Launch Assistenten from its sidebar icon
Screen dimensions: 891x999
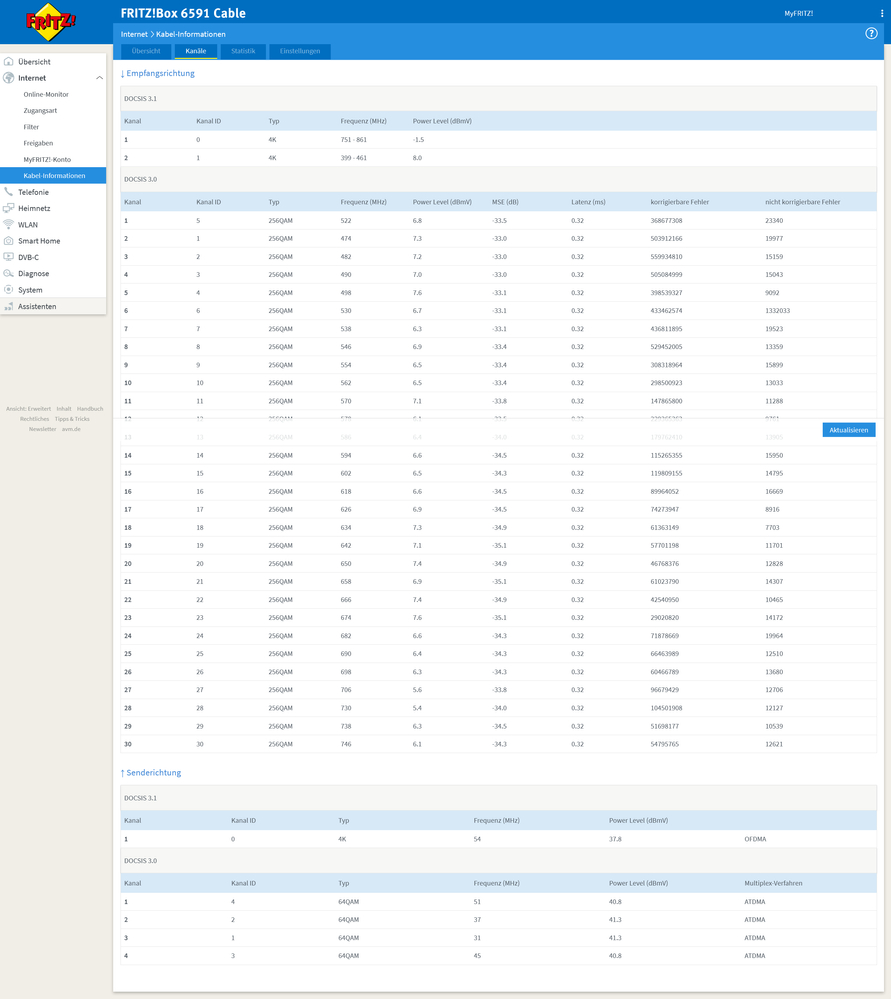[10, 305]
